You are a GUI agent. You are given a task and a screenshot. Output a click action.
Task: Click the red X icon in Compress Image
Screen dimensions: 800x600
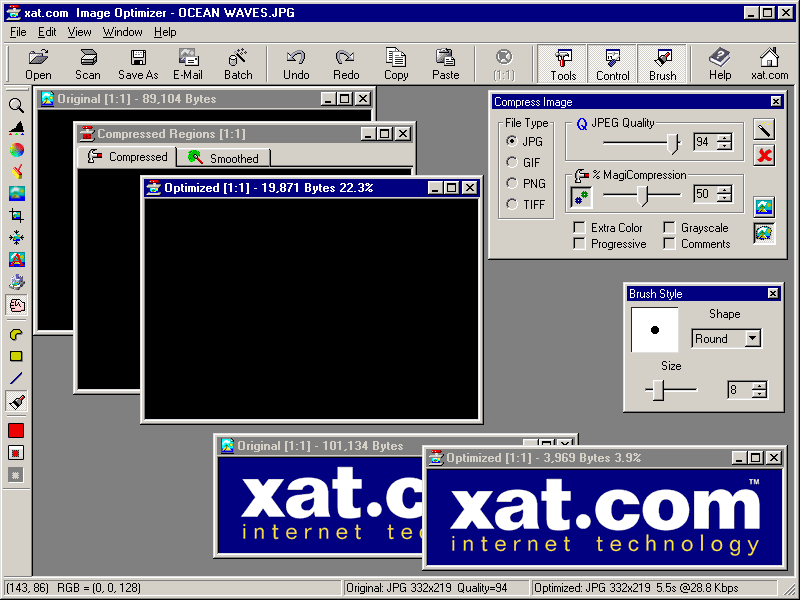point(764,155)
